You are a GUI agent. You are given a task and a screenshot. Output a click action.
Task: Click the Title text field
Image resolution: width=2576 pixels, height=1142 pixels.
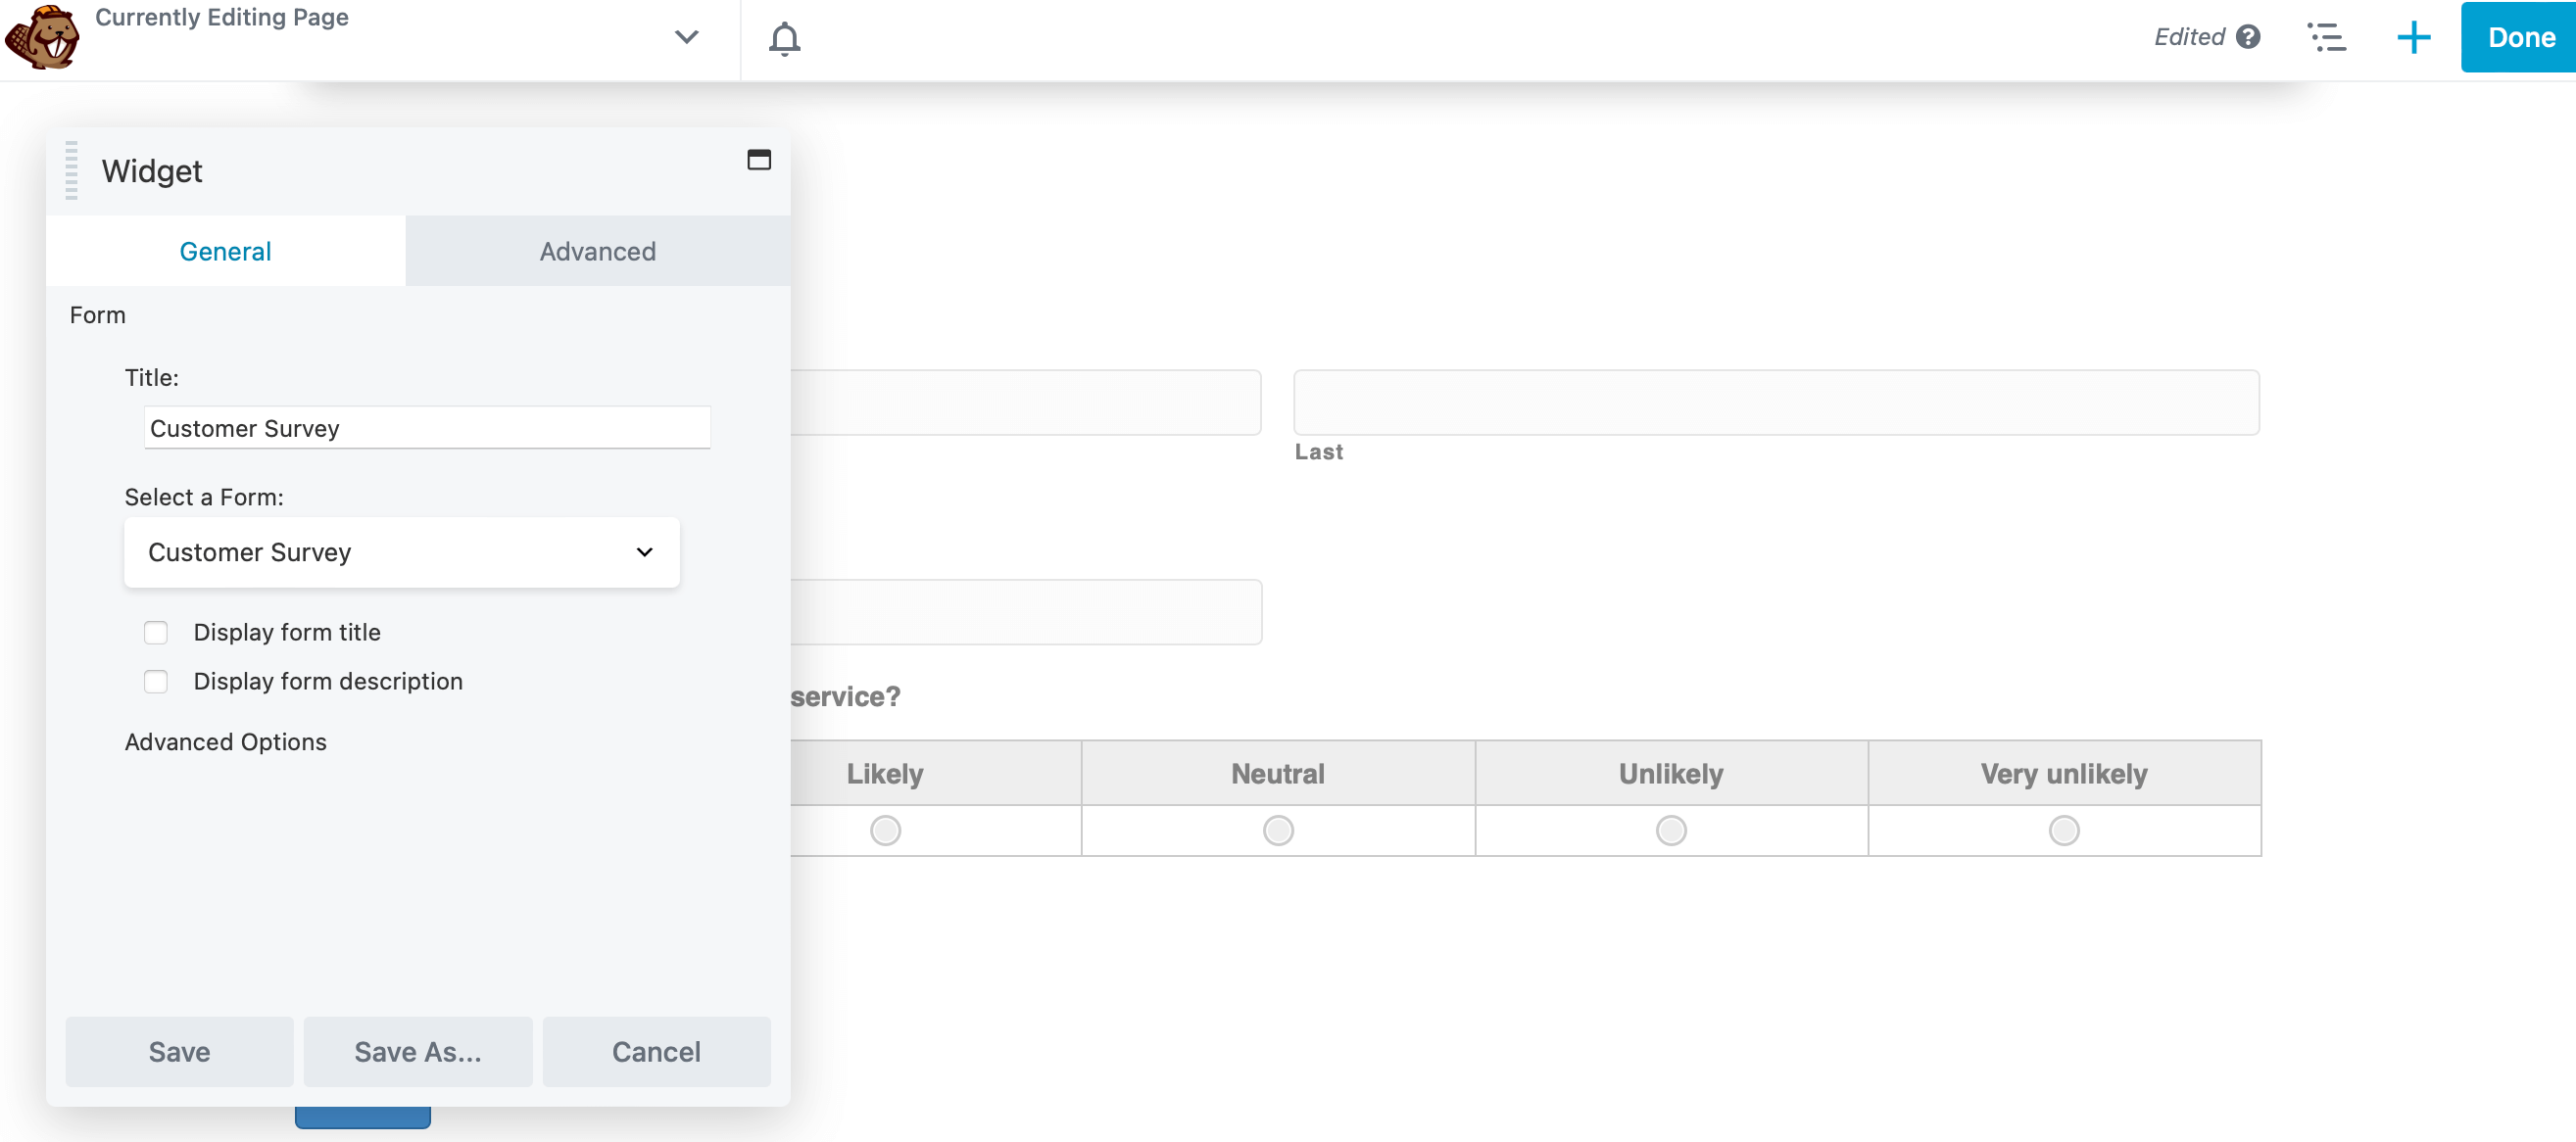pos(427,428)
